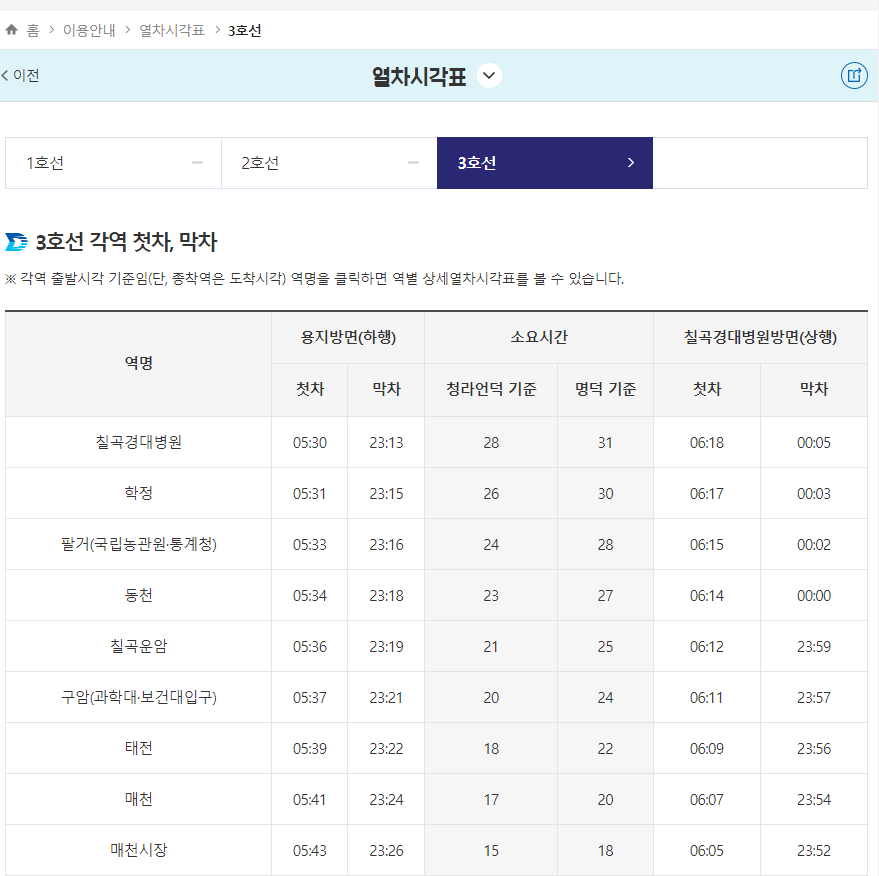Switch to 1호선 tab
This screenshot has height=876, width=879.
(x=113, y=163)
